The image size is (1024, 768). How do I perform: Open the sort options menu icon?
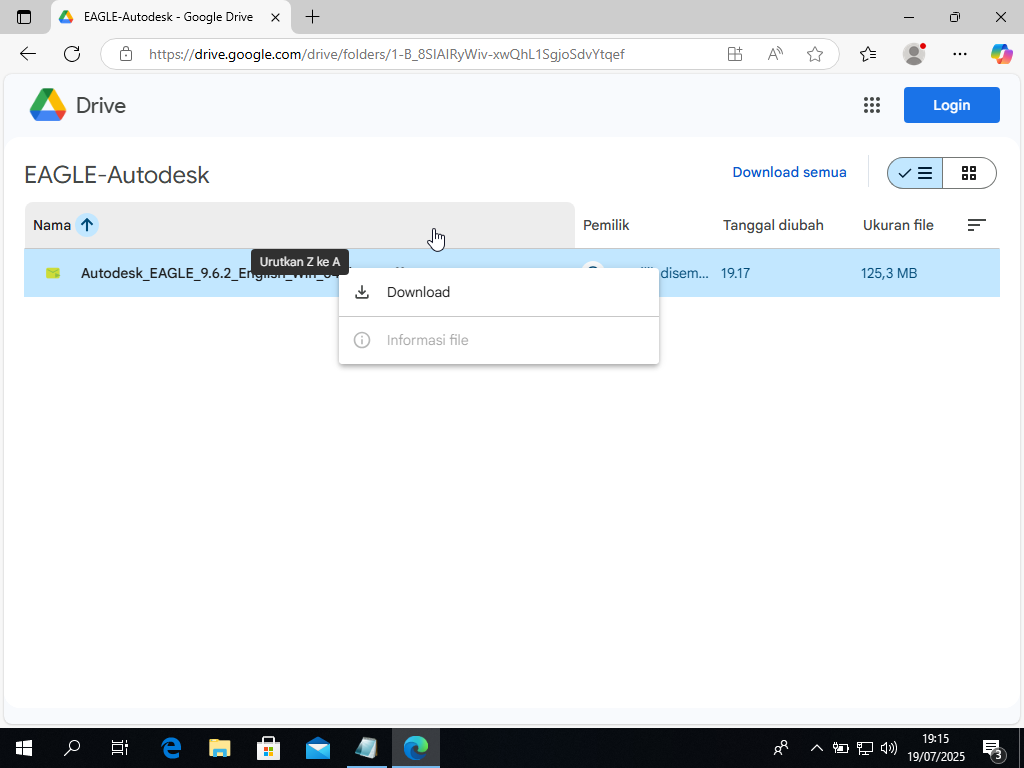(x=977, y=225)
